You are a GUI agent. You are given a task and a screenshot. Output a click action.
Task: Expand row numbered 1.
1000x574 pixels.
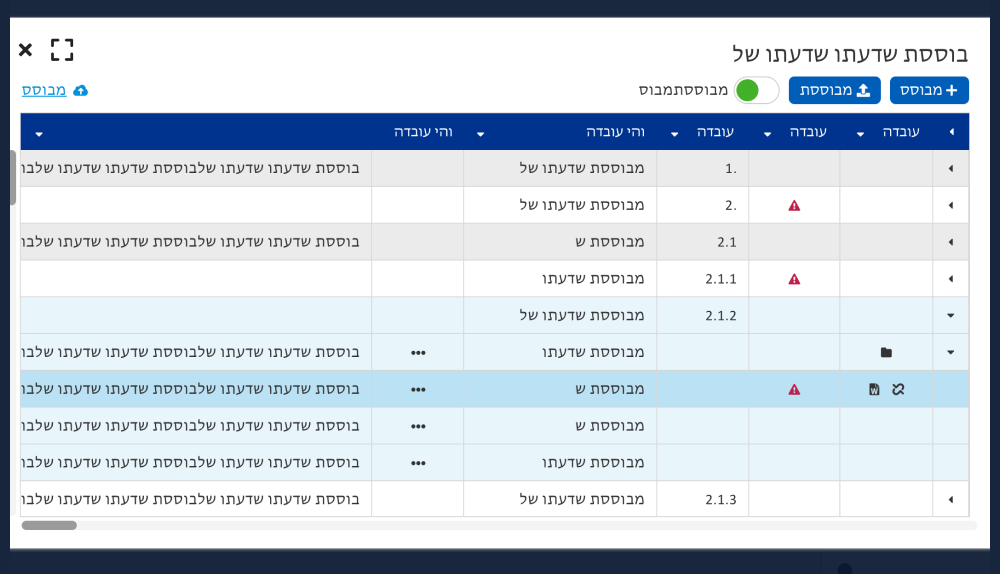click(x=950, y=169)
